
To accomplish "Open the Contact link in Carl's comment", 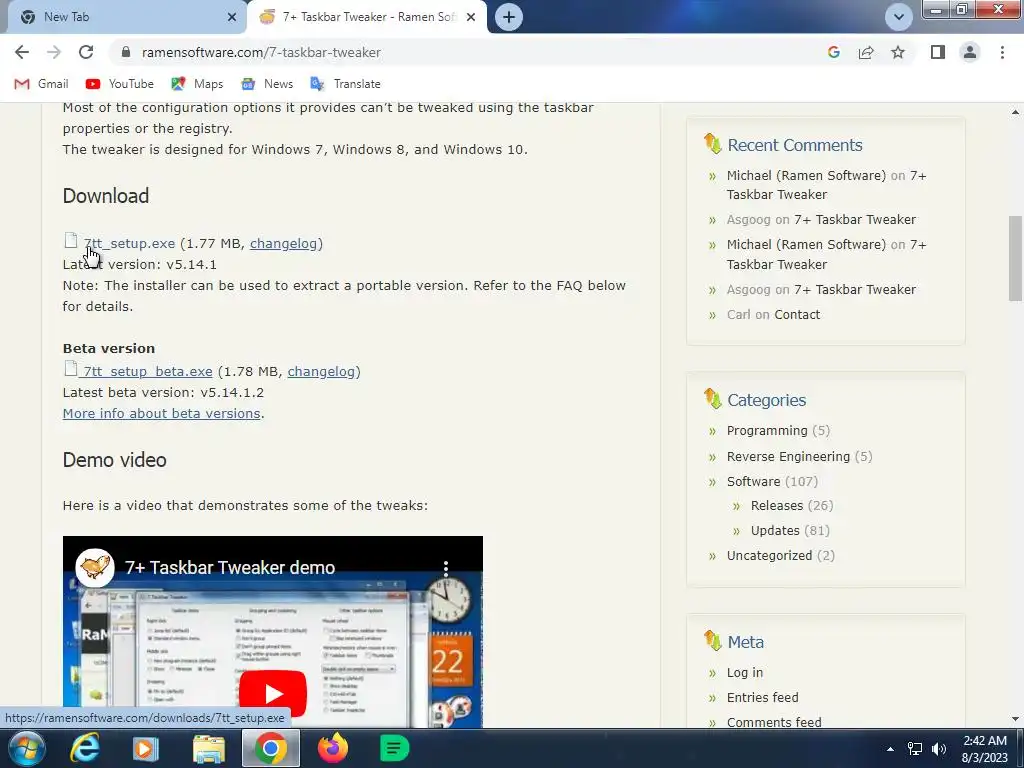I will (797, 314).
